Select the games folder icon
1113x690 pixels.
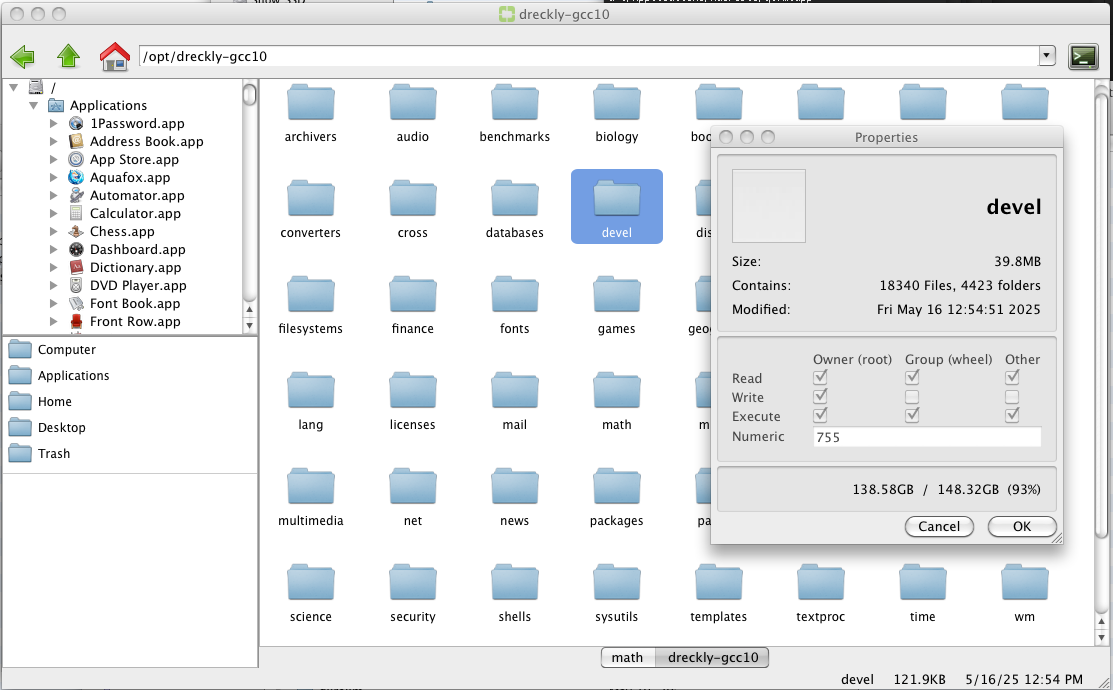[617, 295]
